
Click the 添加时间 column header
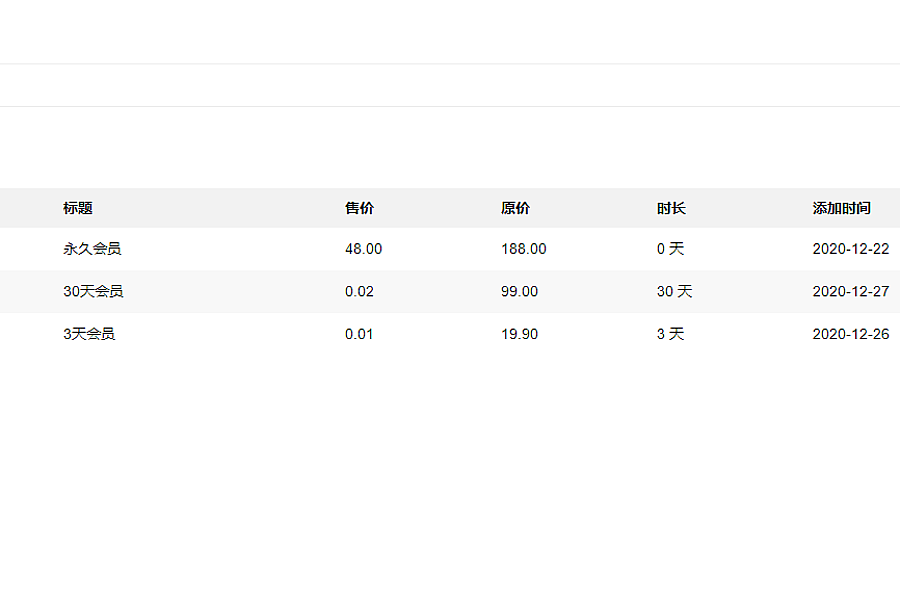click(x=841, y=208)
